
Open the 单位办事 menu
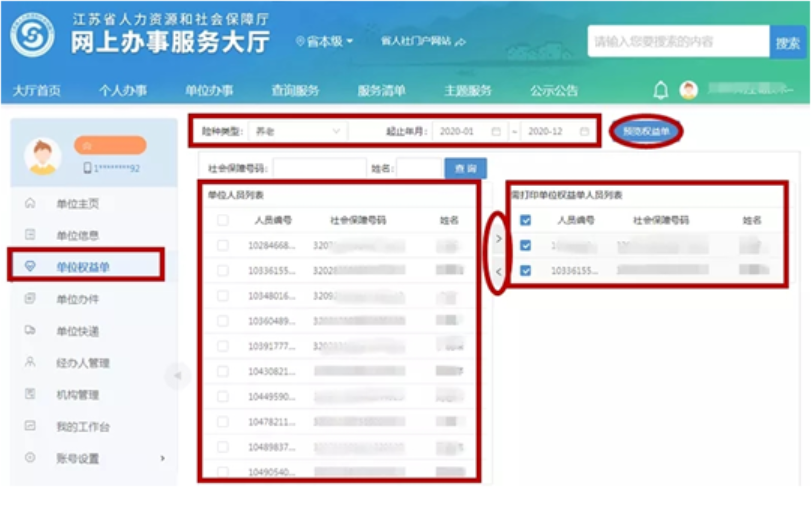pos(209,91)
